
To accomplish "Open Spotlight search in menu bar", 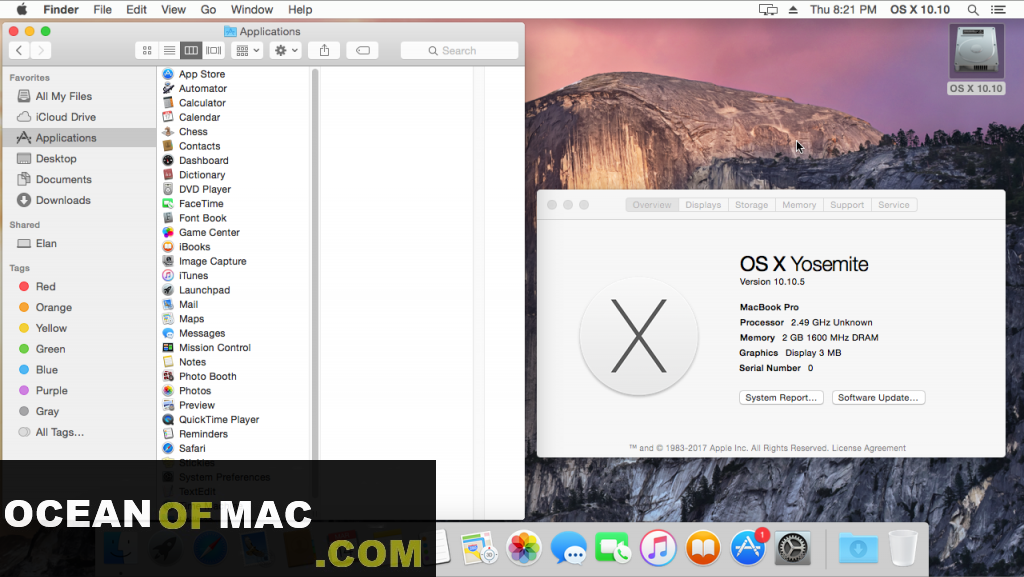I will 973,10.
